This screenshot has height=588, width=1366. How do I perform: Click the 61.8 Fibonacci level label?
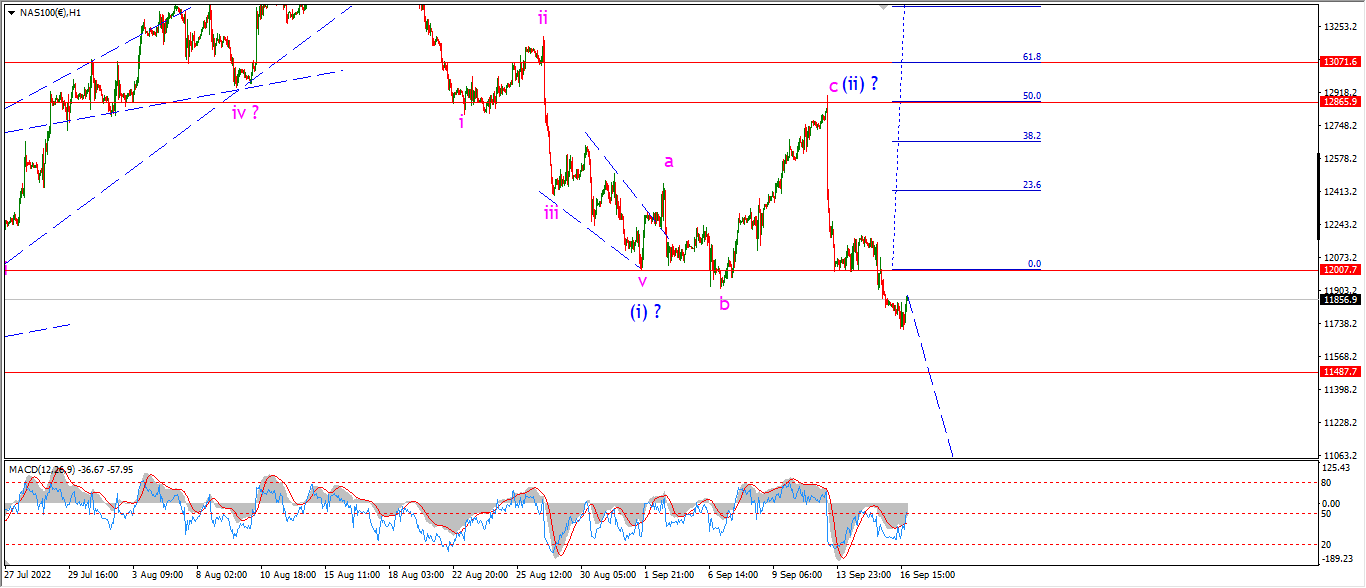click(x=1032, y=57)
